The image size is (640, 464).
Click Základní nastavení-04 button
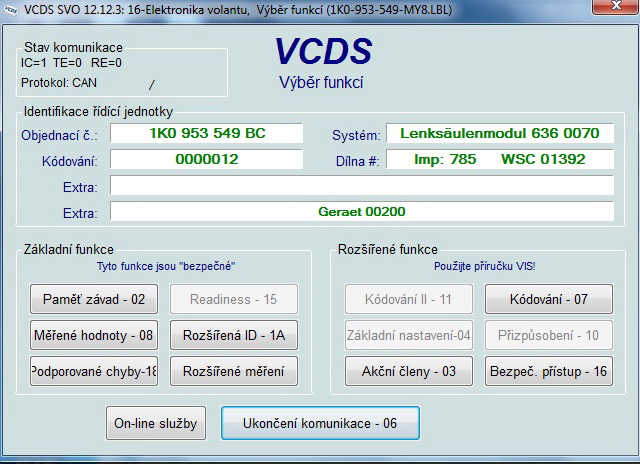(409, 335)
